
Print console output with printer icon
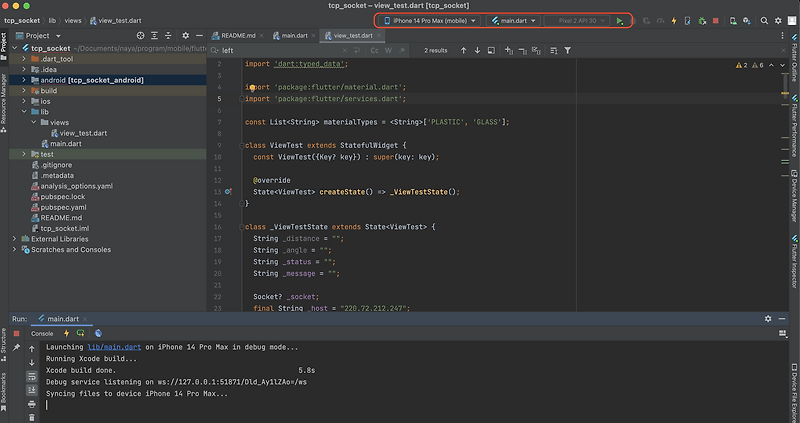click(x=32, y=404)
